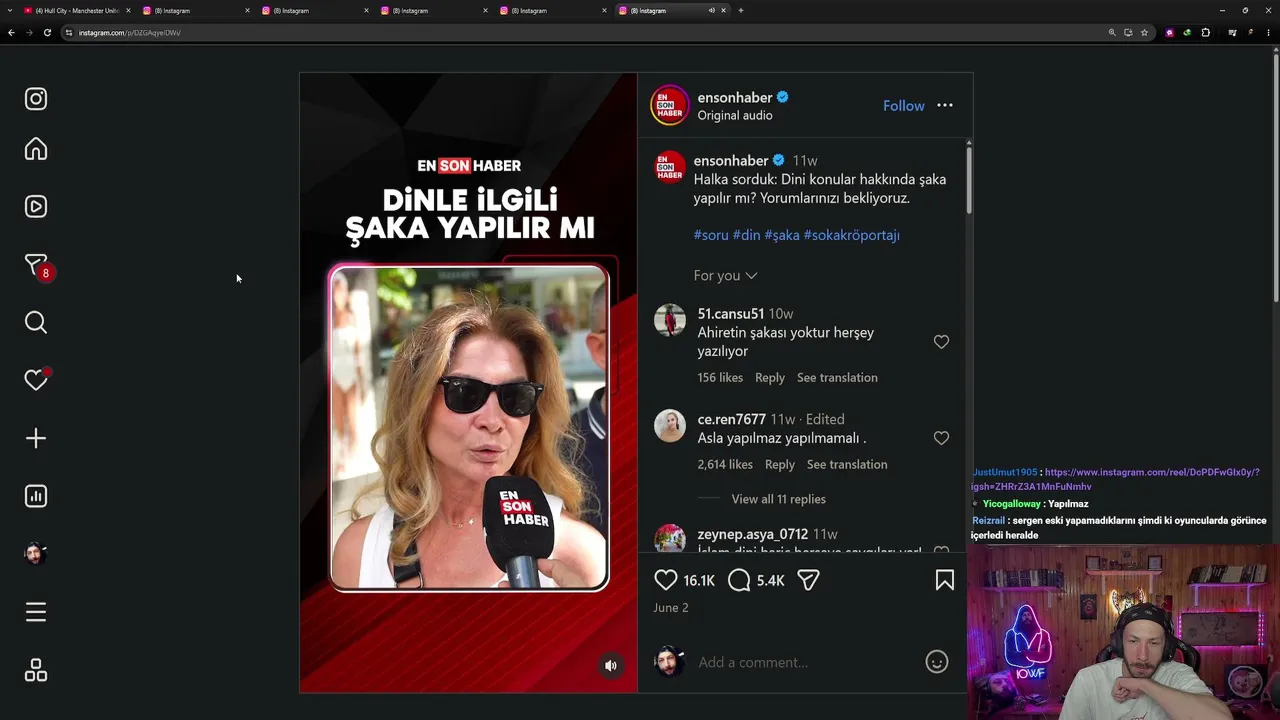Go to Instagram Home feed icon

[36, 149]
